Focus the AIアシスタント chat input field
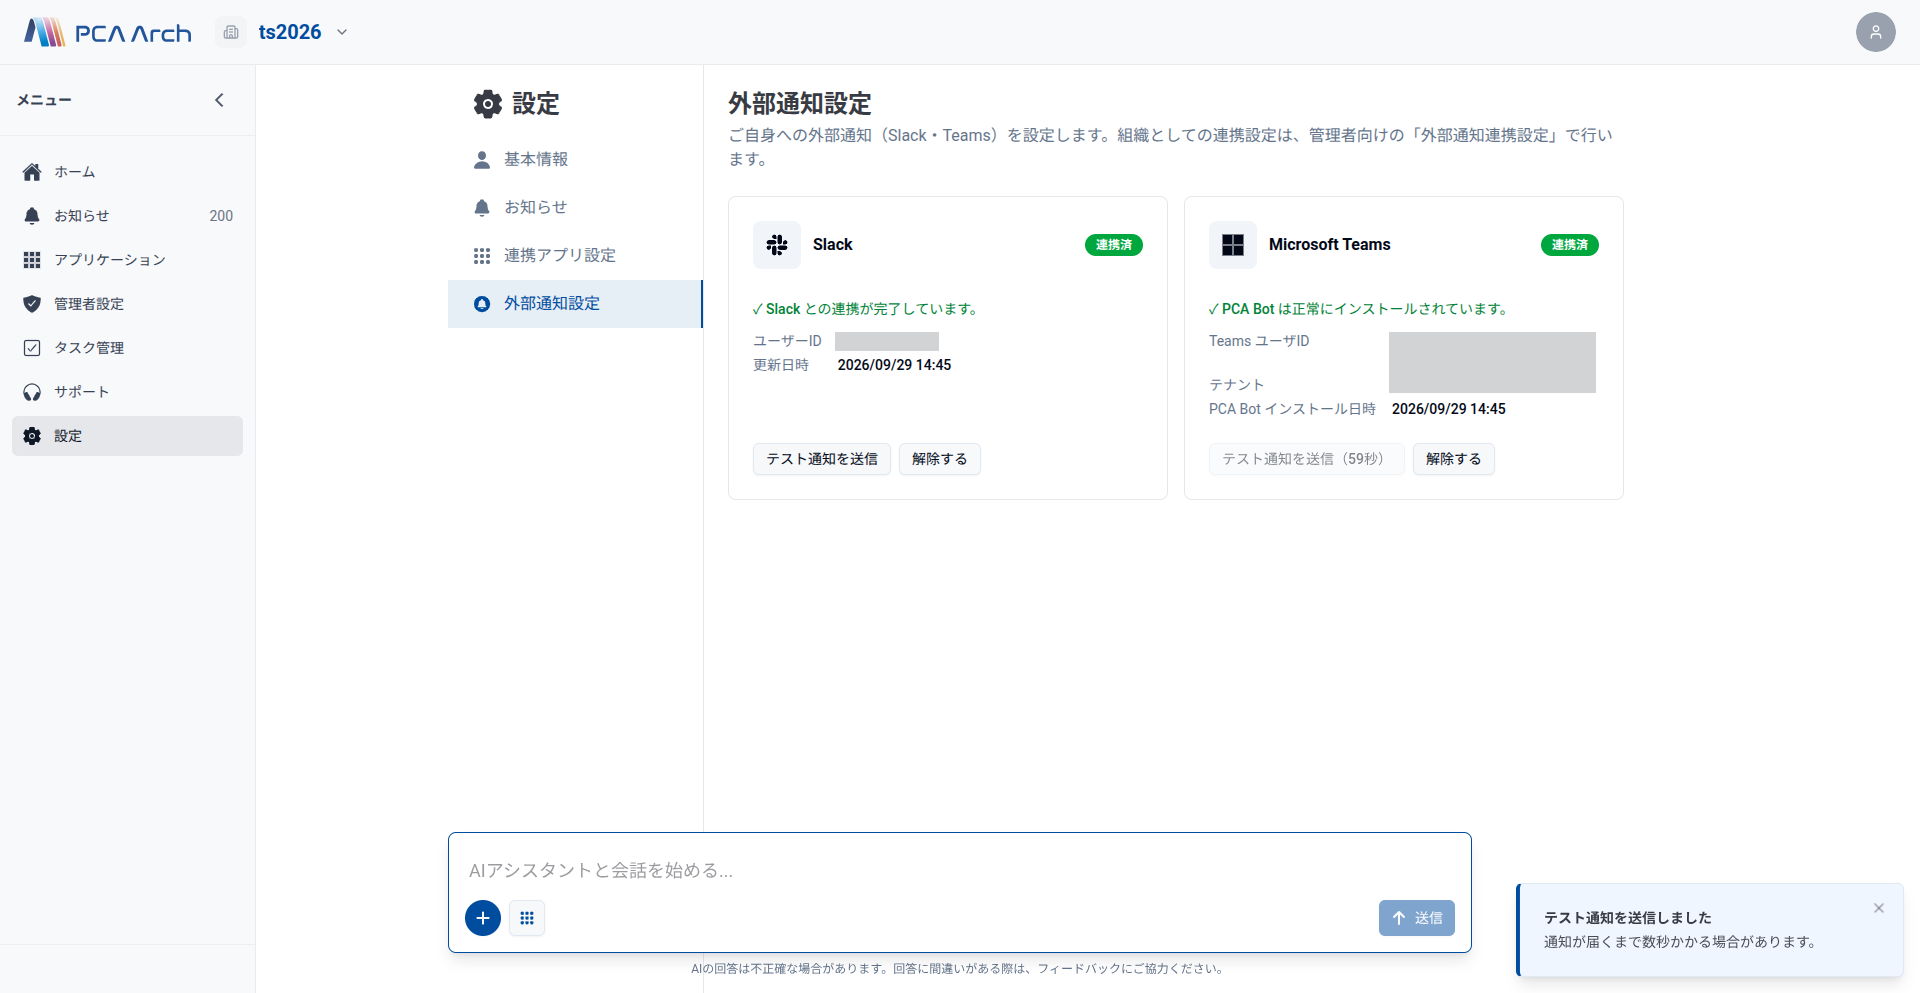 960,870
